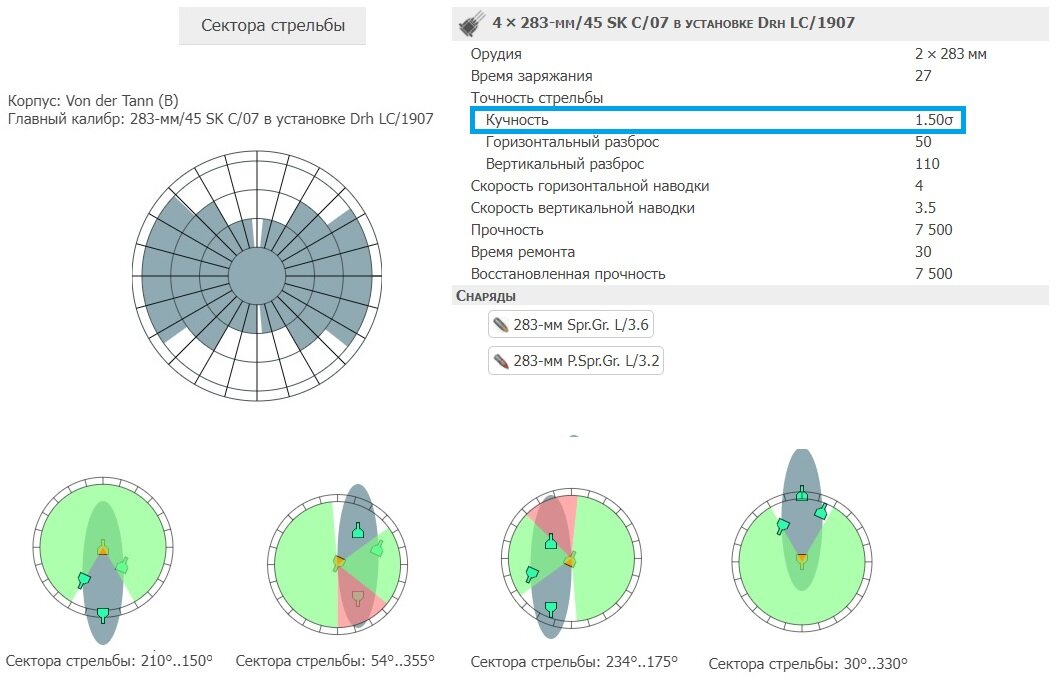The image size is (1062, 695).
Task: Select the 283-мм P.Spr.Gr. L/3.2 shell button
Action: tap(576, 360)
